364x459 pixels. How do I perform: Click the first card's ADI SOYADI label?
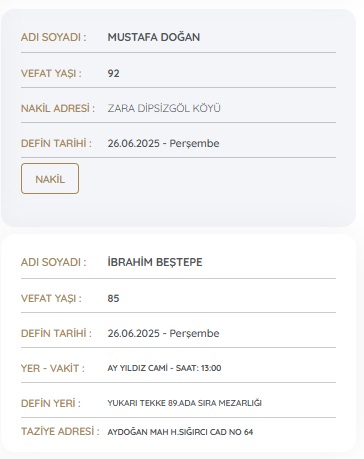(54, 37)
